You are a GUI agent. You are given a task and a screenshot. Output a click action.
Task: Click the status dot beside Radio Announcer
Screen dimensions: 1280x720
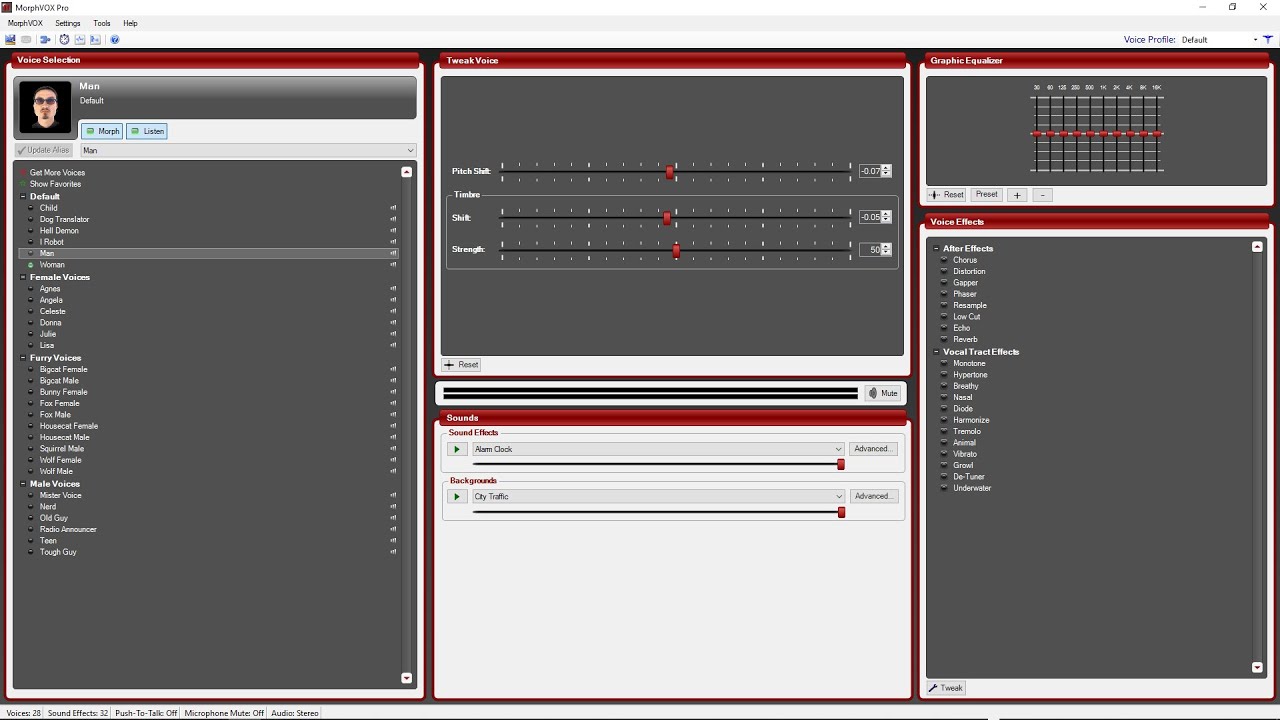[31, 529]
